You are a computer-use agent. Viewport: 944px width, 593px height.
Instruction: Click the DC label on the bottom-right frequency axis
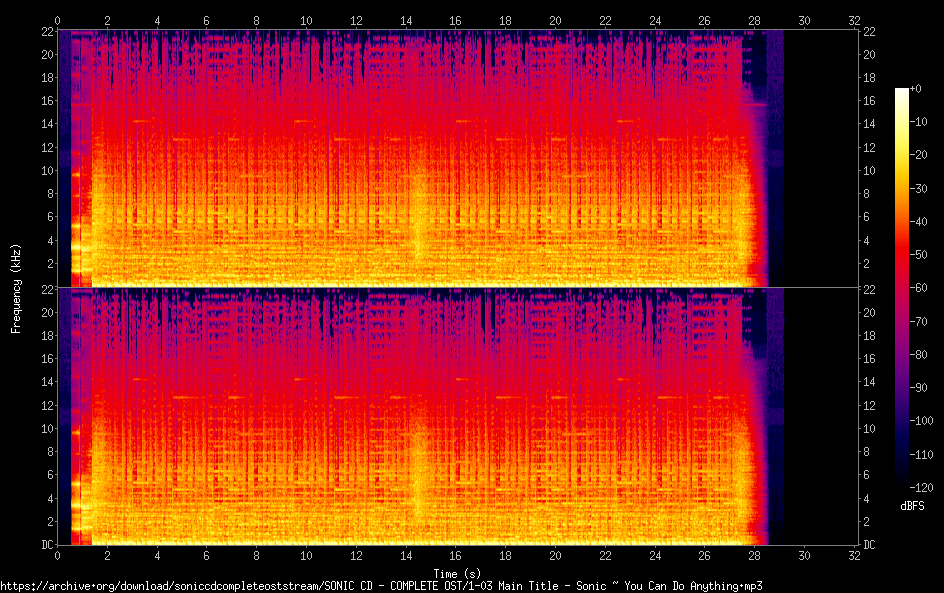pyautogui.click(x=869, y=545)
